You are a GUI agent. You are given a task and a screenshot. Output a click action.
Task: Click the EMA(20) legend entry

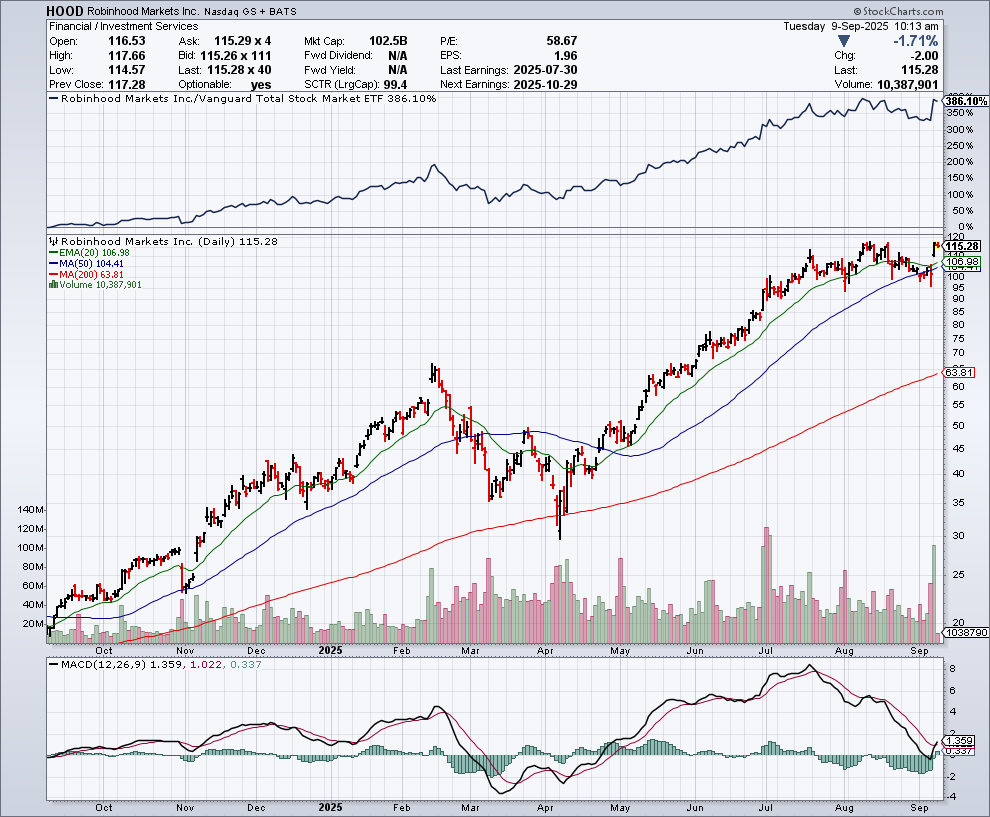[x=89, y=253]
